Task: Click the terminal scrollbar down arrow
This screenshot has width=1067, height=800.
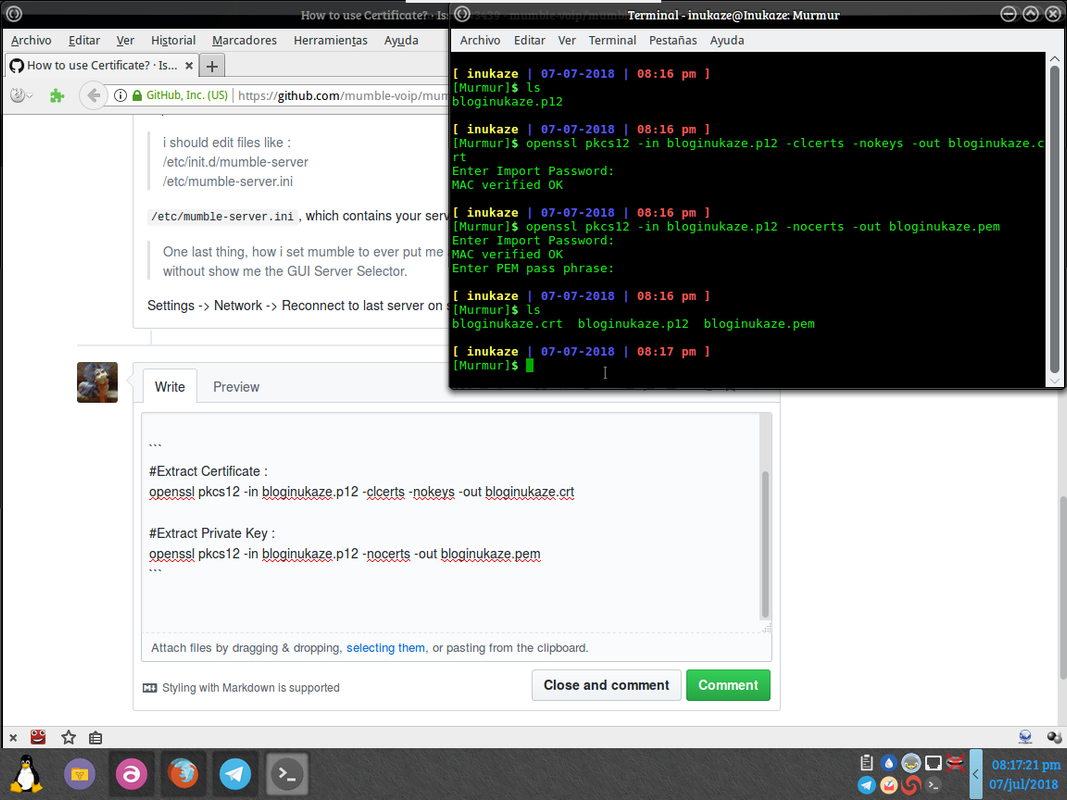Action: tap(1054, 381)
